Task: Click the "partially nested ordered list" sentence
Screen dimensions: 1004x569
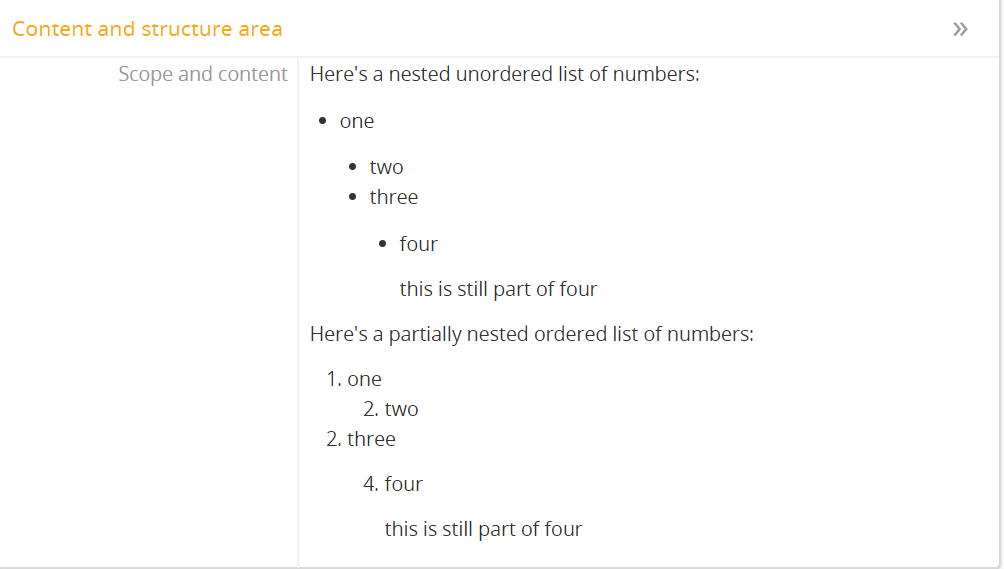Action: click(531, 334)
